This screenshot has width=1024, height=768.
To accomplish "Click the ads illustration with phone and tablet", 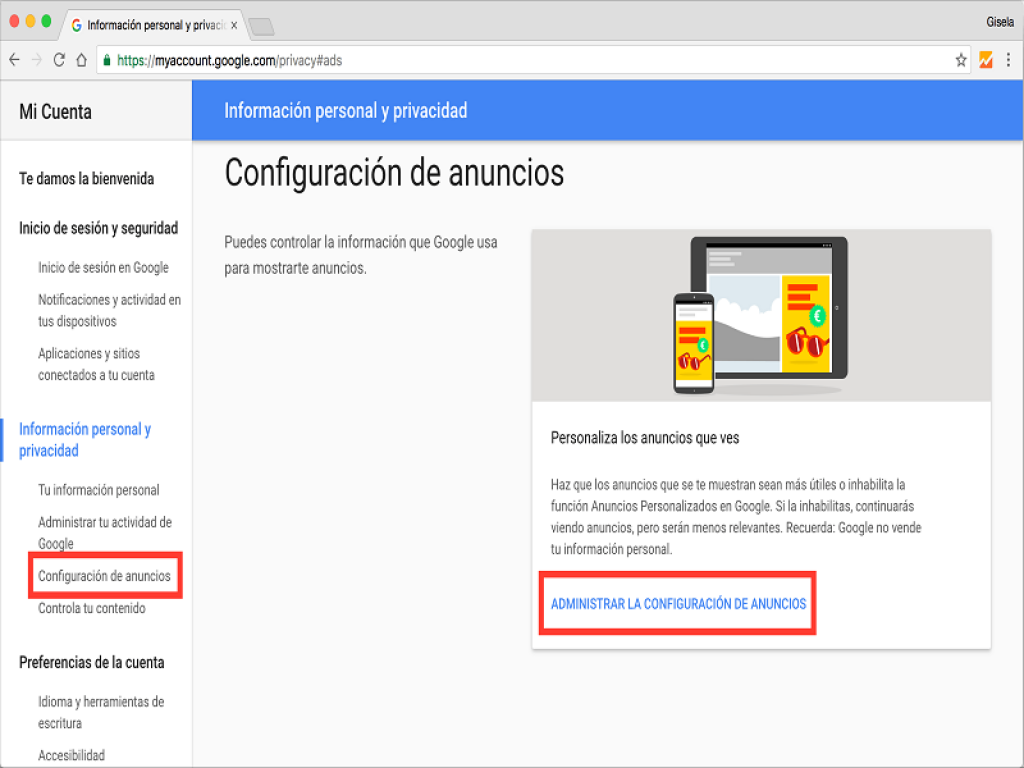I will coord(761,315).
